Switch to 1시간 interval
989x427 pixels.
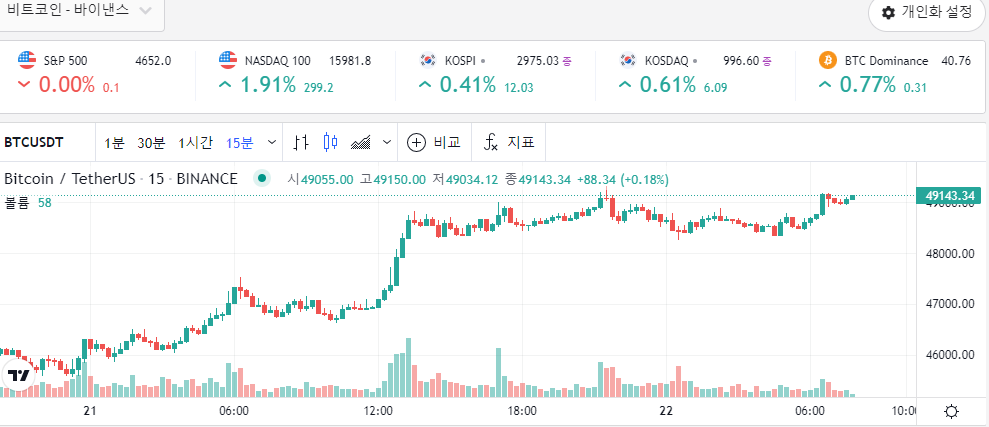click(x=196, y=143)
